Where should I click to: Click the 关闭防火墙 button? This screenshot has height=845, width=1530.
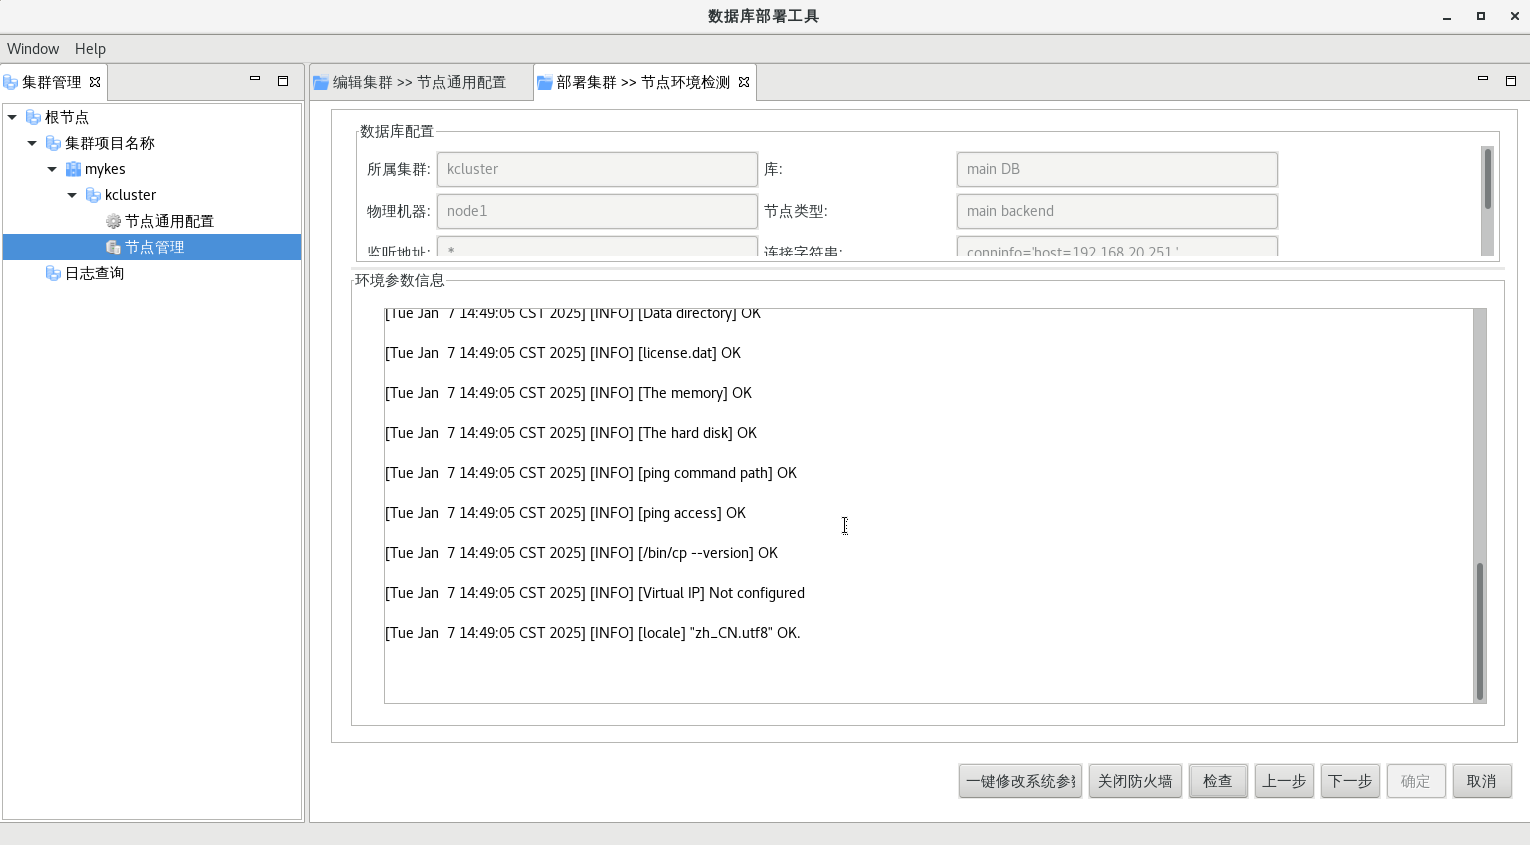(x=1135, y=781)
